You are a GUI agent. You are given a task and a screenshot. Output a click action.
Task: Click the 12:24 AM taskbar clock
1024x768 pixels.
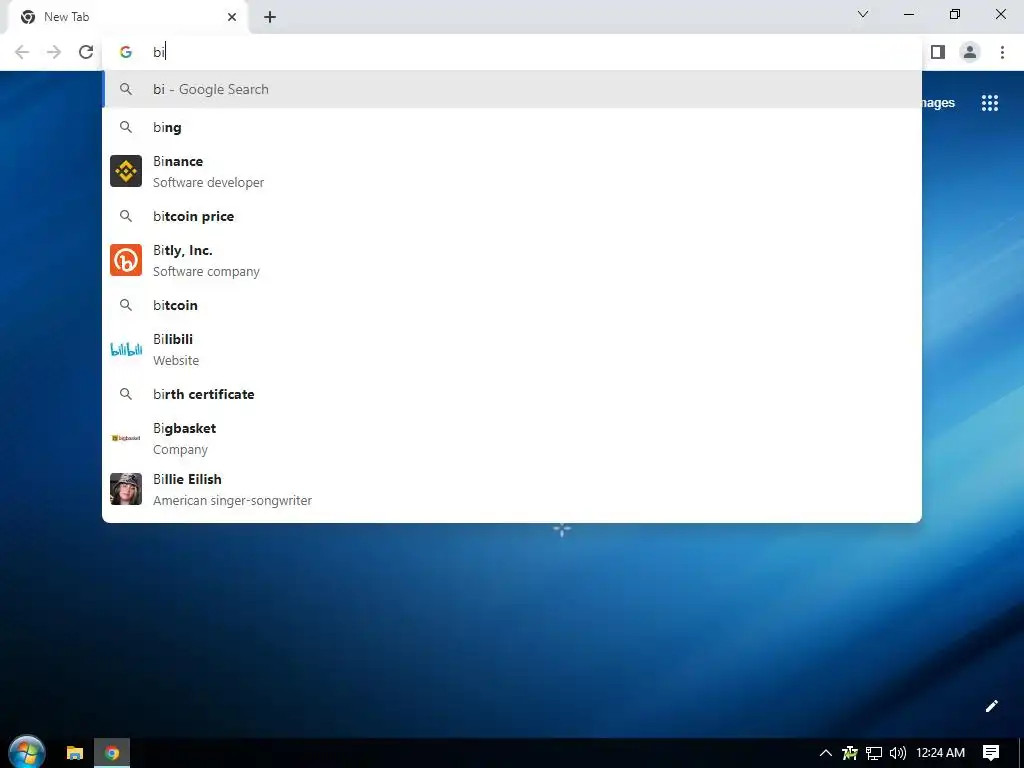pos(940,753)
